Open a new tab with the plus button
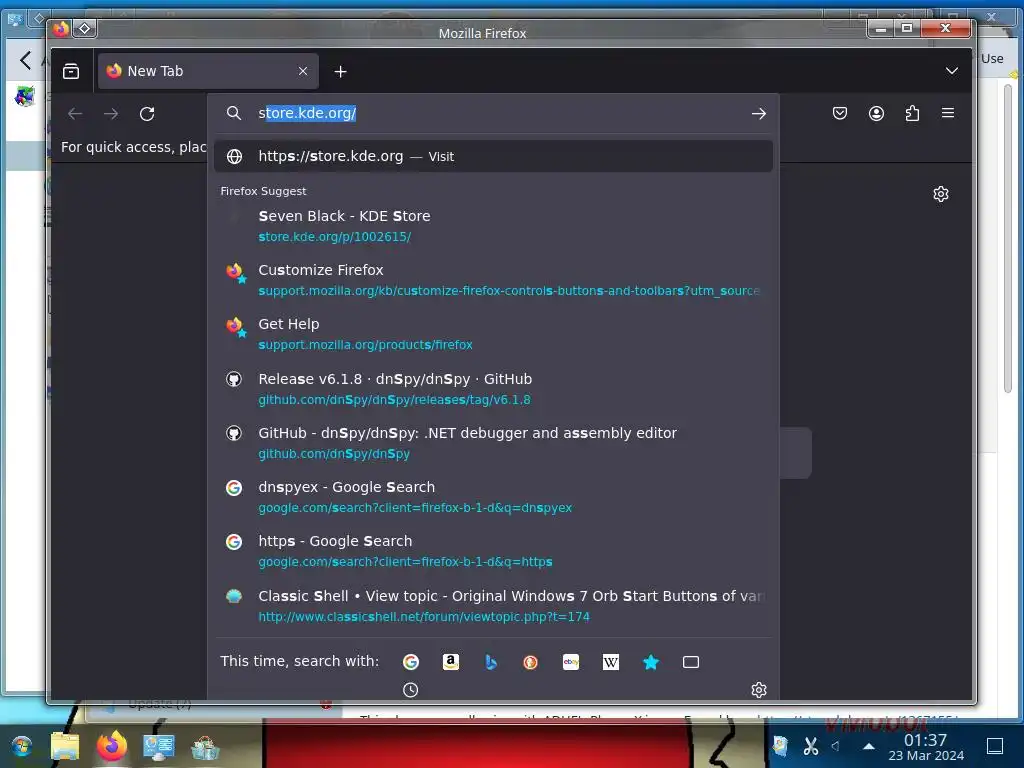 340,71
